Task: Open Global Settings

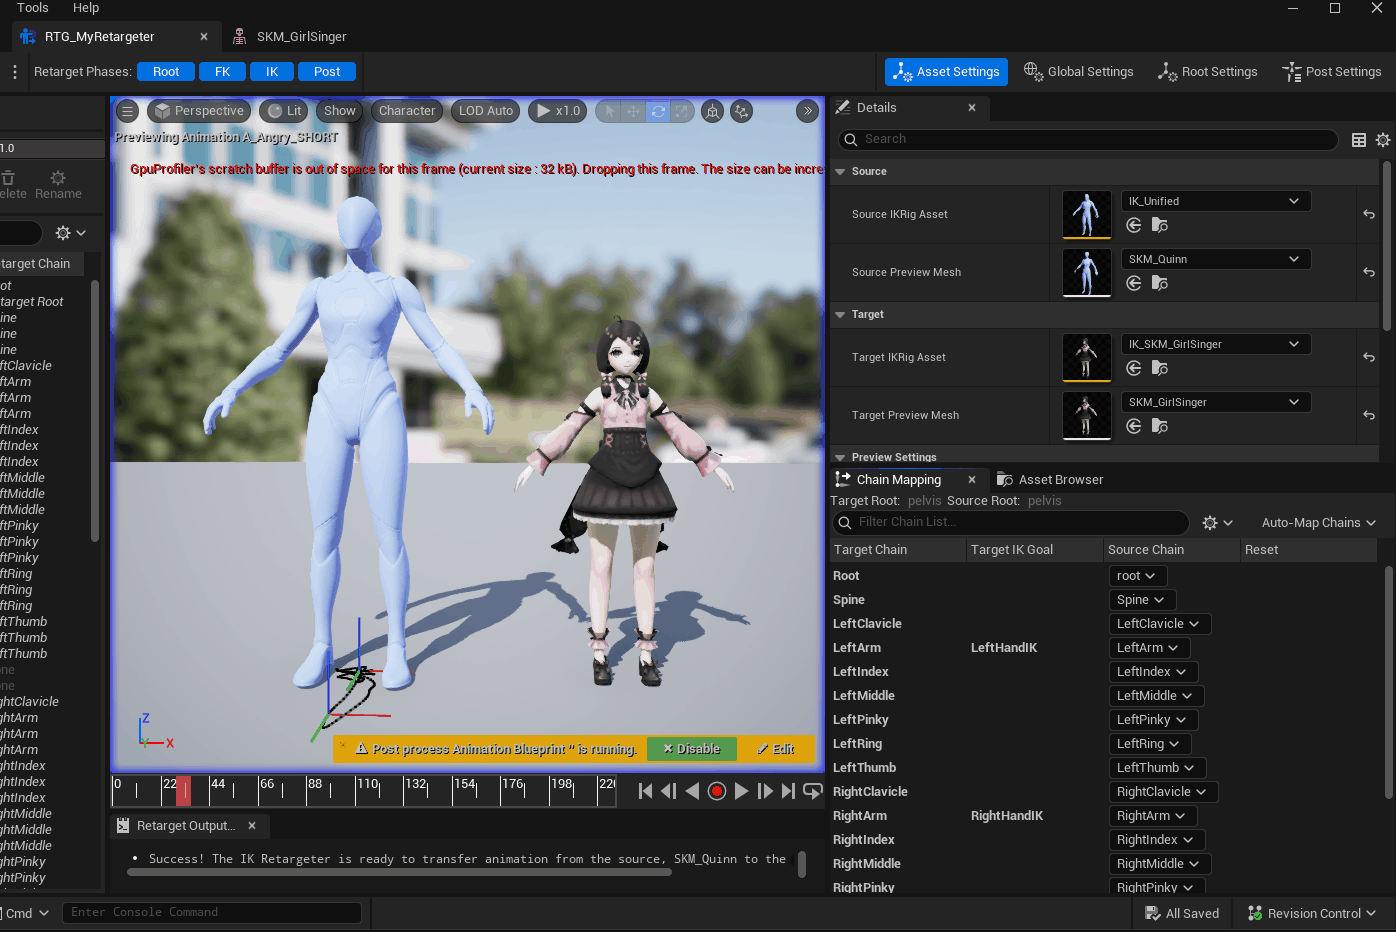Action: (1079, 72)
